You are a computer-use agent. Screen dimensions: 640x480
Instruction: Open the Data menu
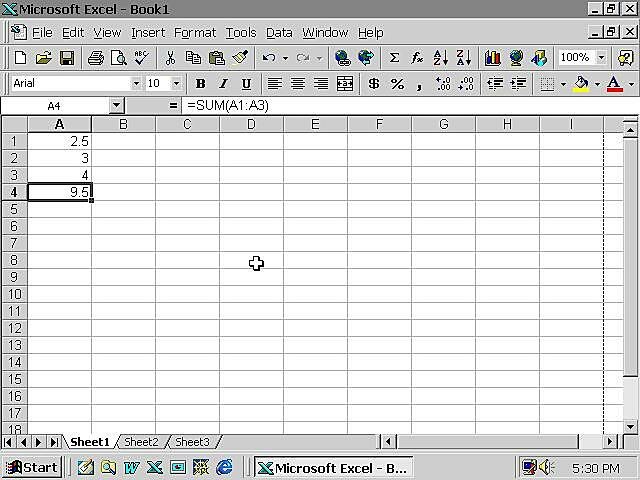[279, 33]
